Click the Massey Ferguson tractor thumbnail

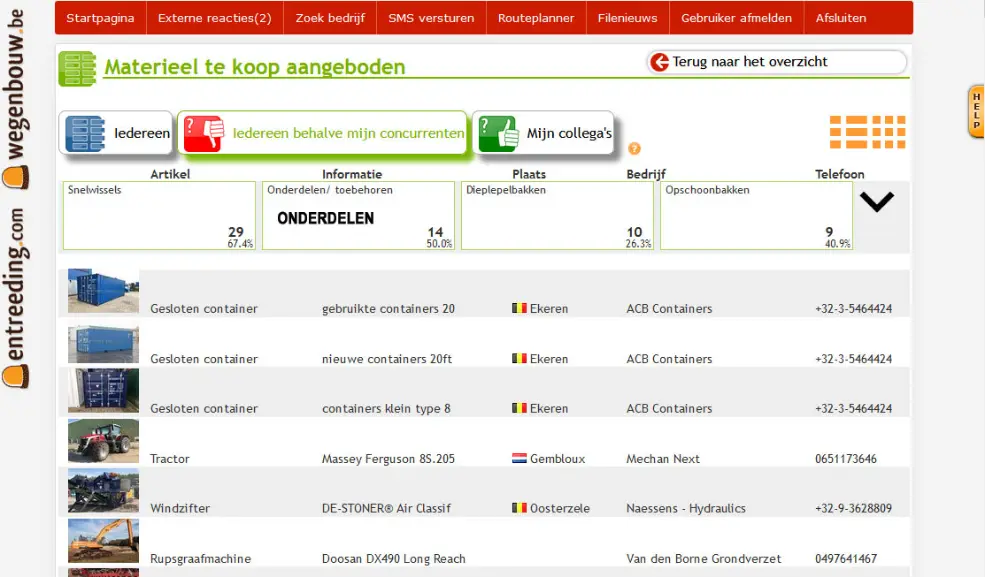tap(103, 441)
